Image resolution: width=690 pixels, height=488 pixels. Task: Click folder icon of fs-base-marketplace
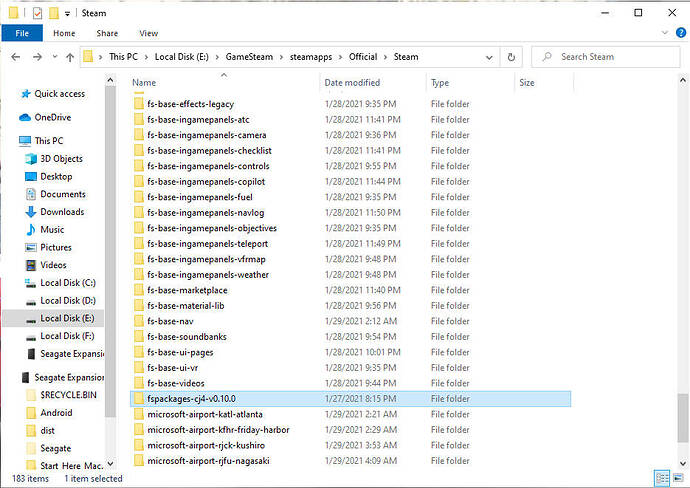pyautogui.click(x=139, y=290)
